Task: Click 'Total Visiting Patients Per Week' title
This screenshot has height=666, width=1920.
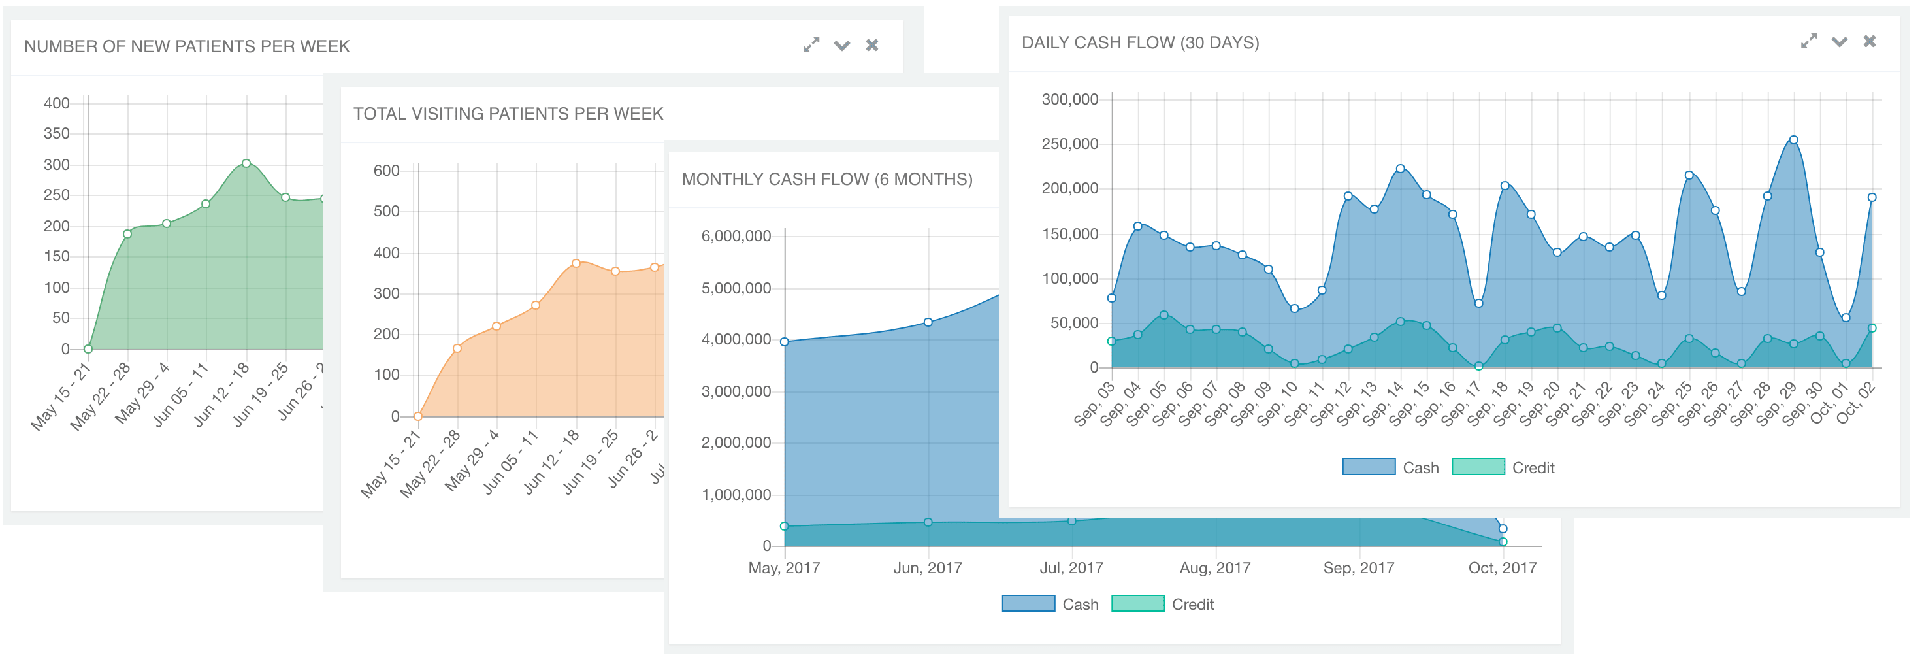Action: 508,114
